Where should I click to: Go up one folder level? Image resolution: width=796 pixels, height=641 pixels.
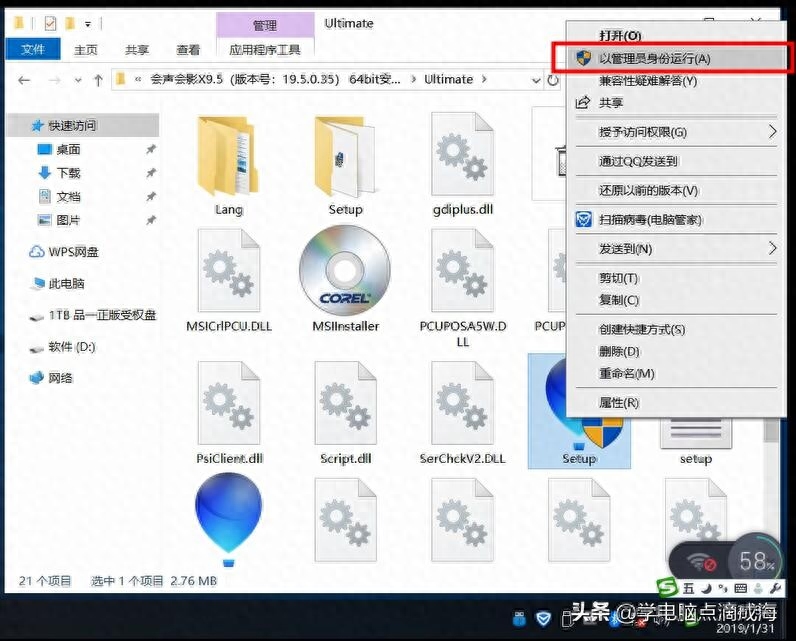click(x=98, y=80)
